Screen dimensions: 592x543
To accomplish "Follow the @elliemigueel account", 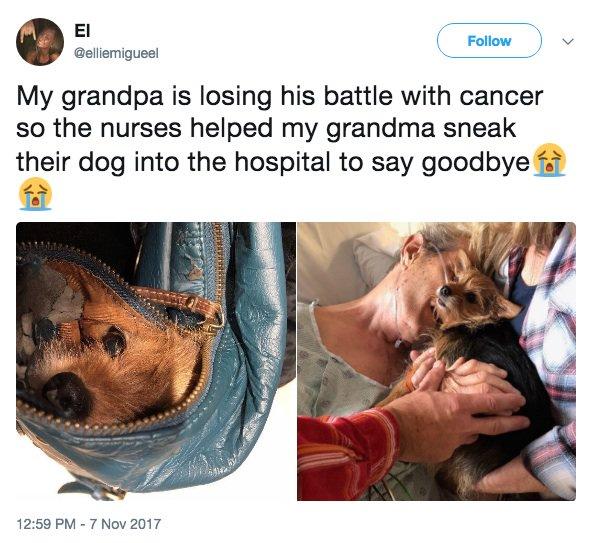I will (489, 41).
